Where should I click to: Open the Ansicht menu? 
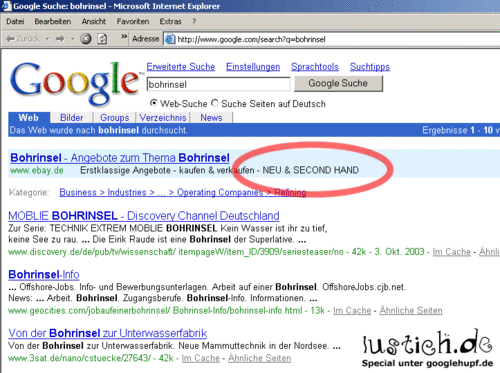(x=94, y=22)
